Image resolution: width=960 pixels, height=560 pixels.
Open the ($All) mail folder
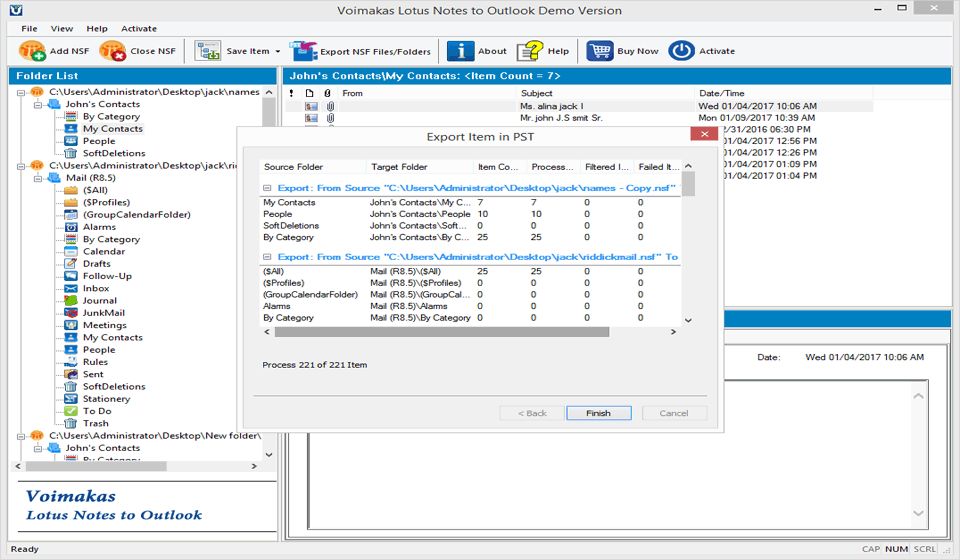pos(95,190)
